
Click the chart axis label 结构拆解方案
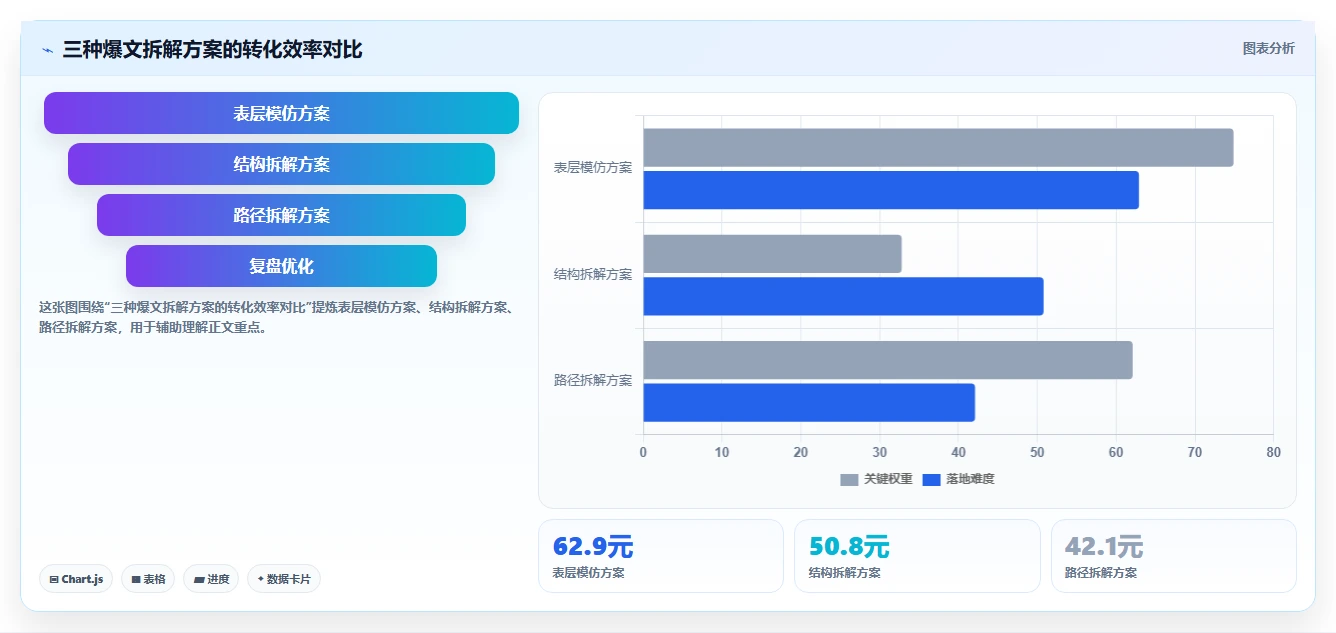tap(593, 274)
